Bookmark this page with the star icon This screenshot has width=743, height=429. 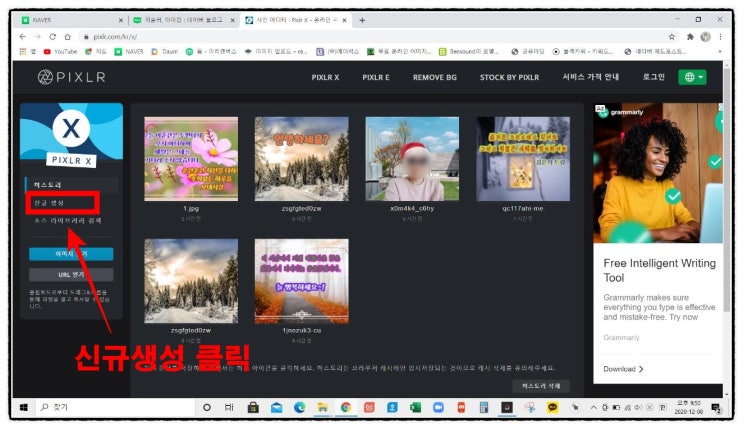[x=671, y=37]
